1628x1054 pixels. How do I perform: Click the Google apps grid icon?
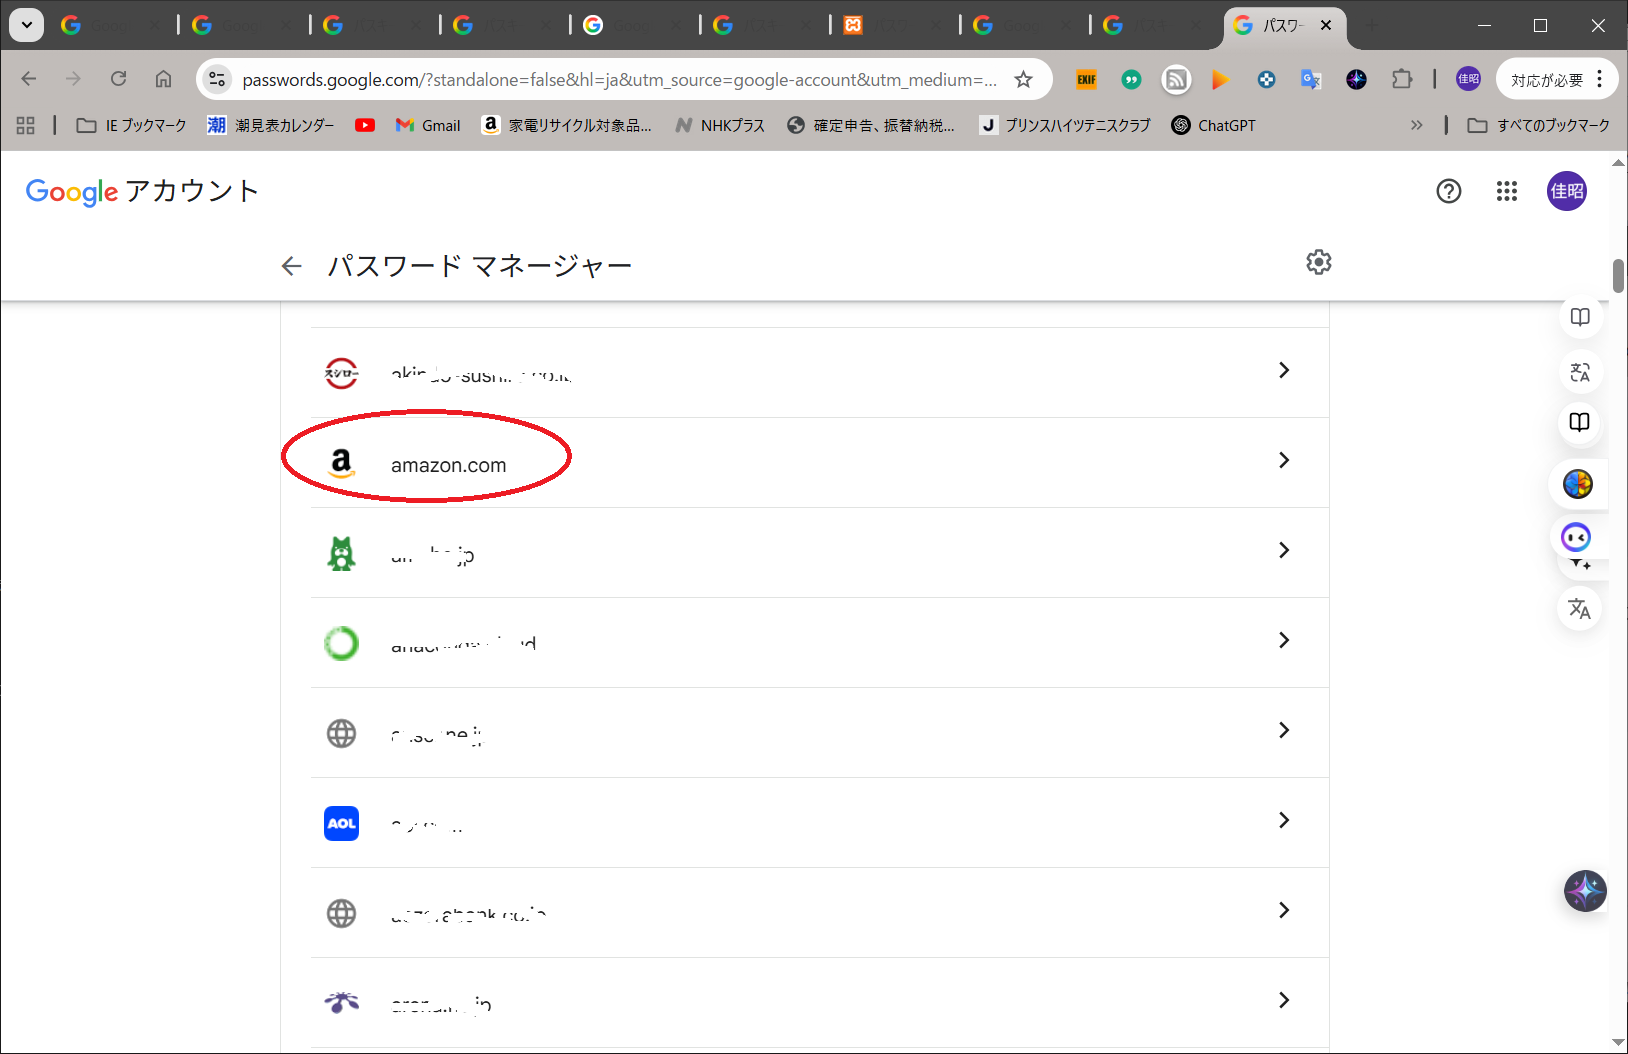(x=1506, y=191)
